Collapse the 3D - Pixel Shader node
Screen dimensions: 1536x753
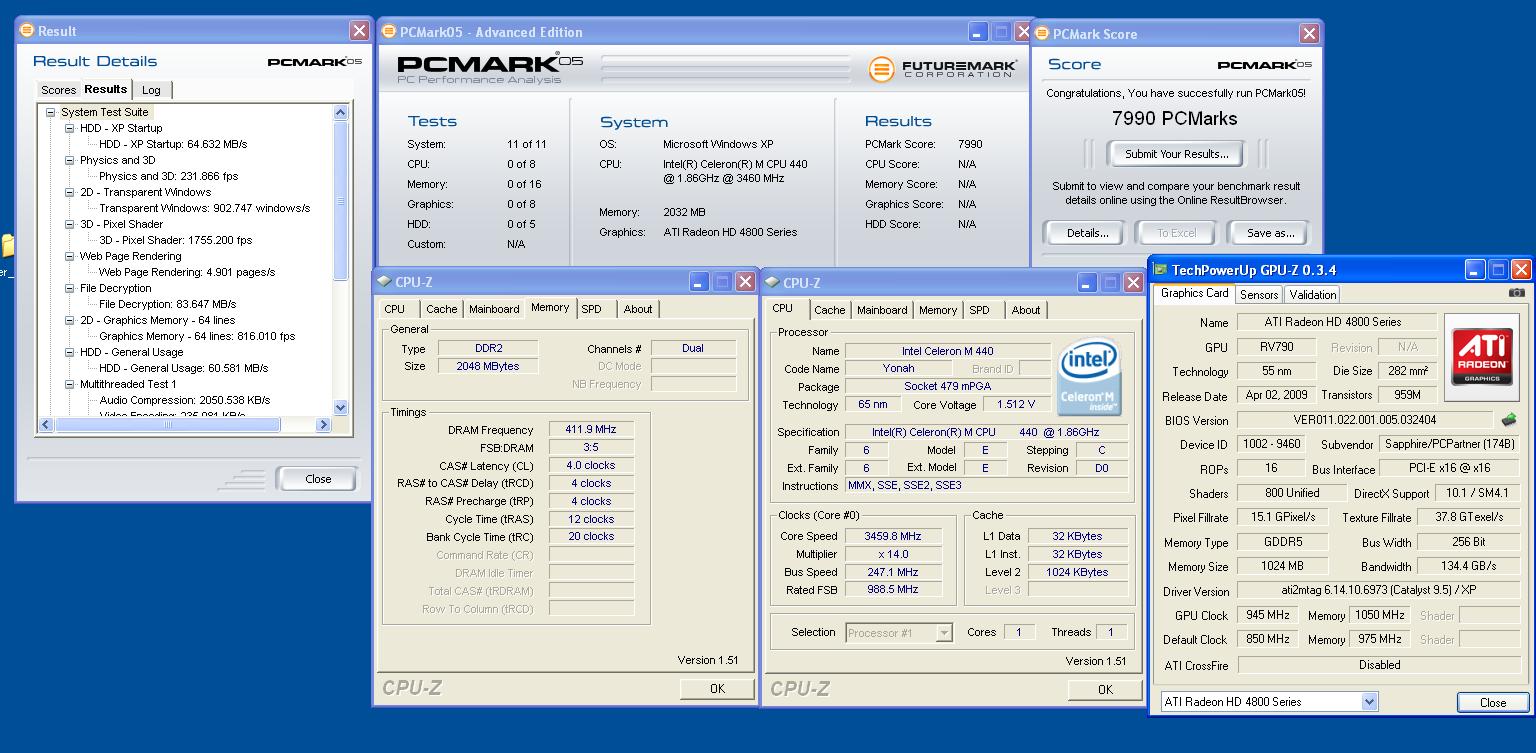click(70, 224)
